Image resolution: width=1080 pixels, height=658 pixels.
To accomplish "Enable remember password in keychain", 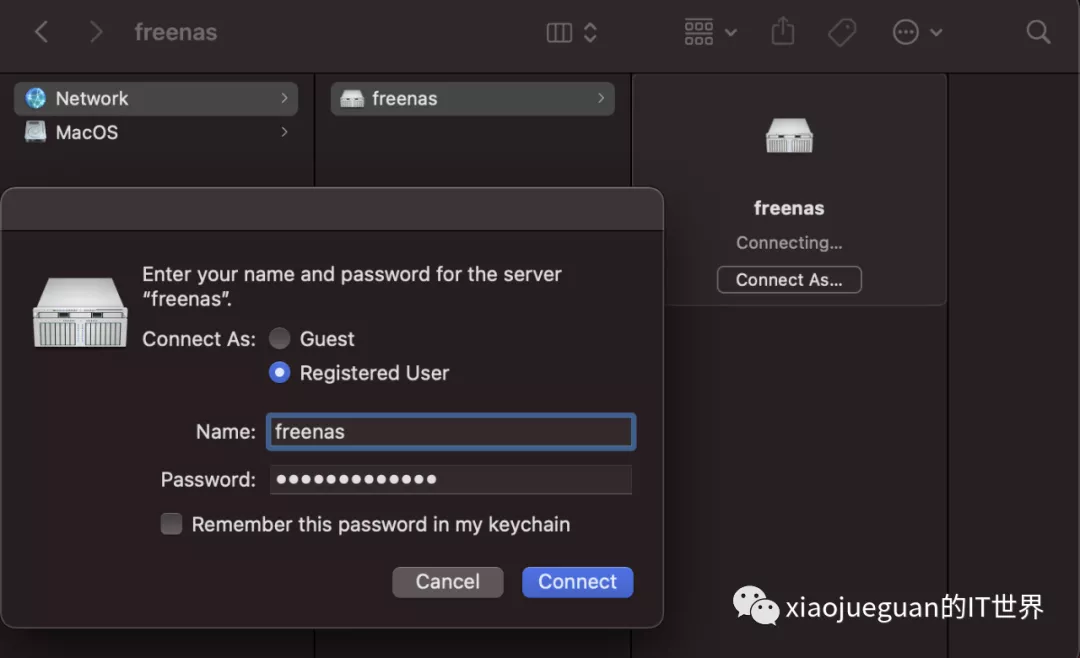I will point(171,523).
